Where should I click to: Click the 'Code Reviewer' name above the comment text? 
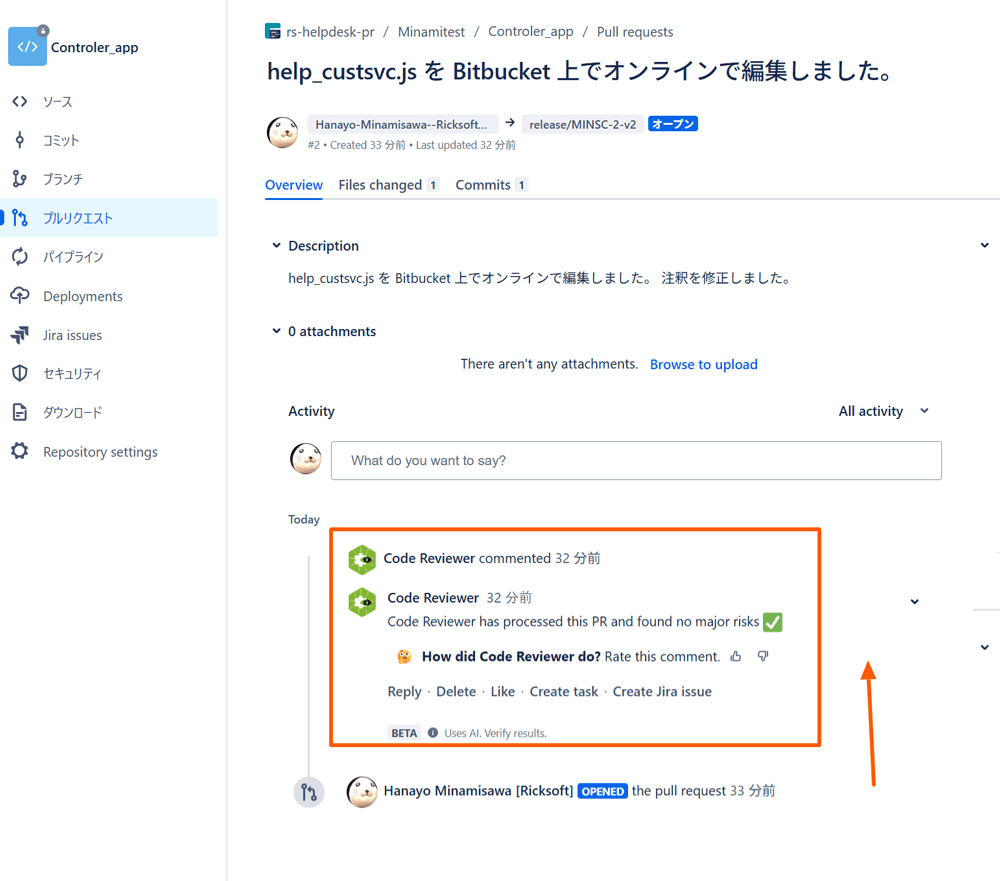point(433,598)
